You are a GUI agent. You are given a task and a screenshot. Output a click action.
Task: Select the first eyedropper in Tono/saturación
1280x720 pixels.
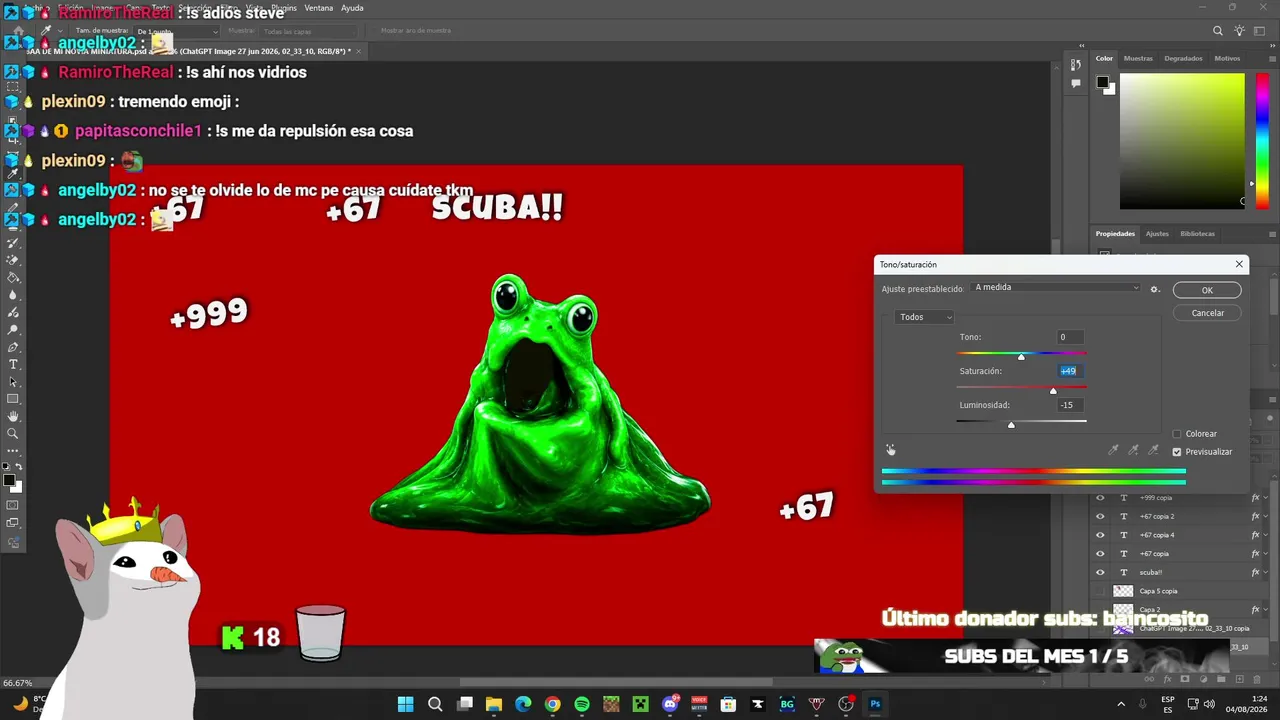[1113, 450]
